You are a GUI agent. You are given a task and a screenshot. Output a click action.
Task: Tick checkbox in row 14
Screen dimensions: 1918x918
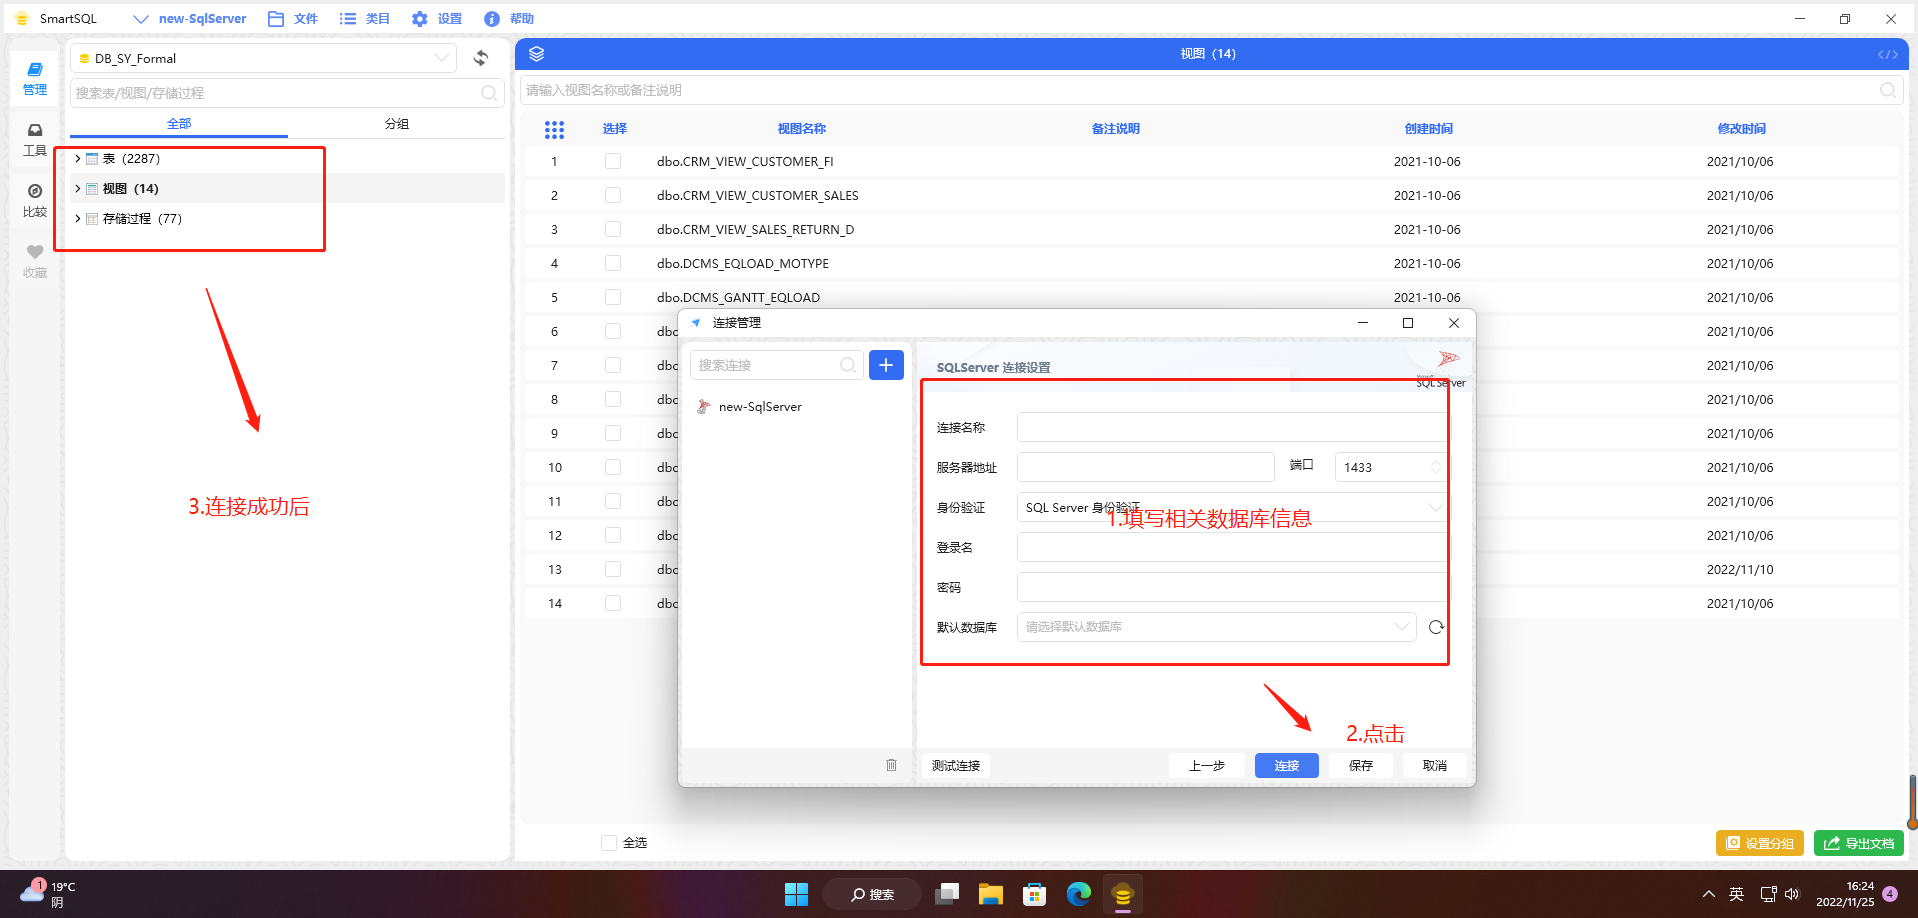click(x=613, y=603)
